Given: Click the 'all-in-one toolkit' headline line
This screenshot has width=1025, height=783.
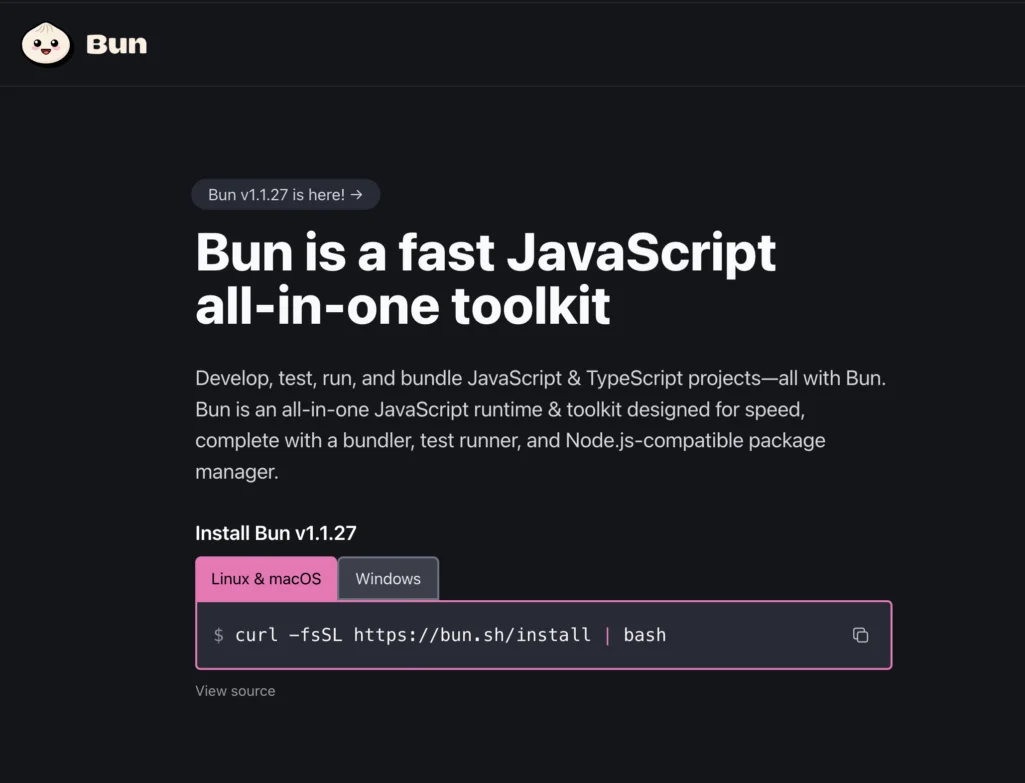Looking at the screenshot, I should [403, 306].
